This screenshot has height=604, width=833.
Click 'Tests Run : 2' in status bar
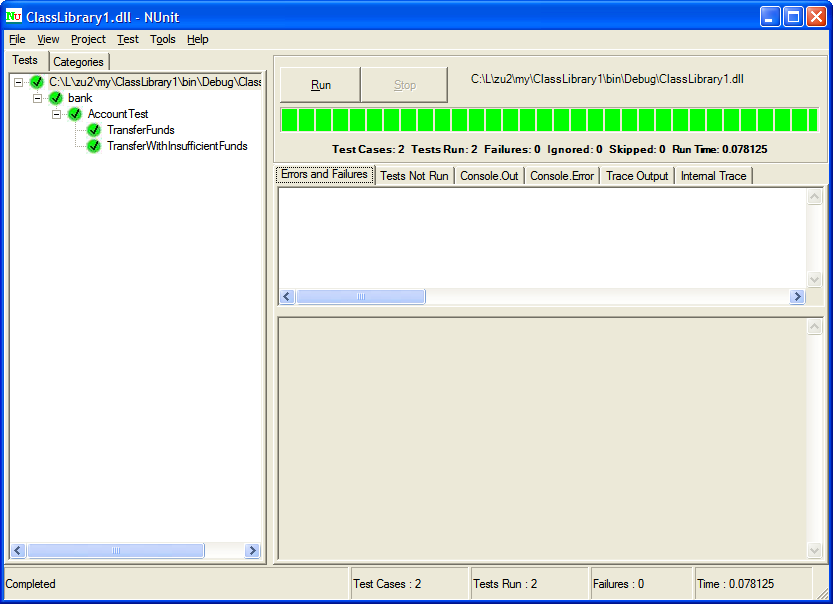click(x=505, y=584)
